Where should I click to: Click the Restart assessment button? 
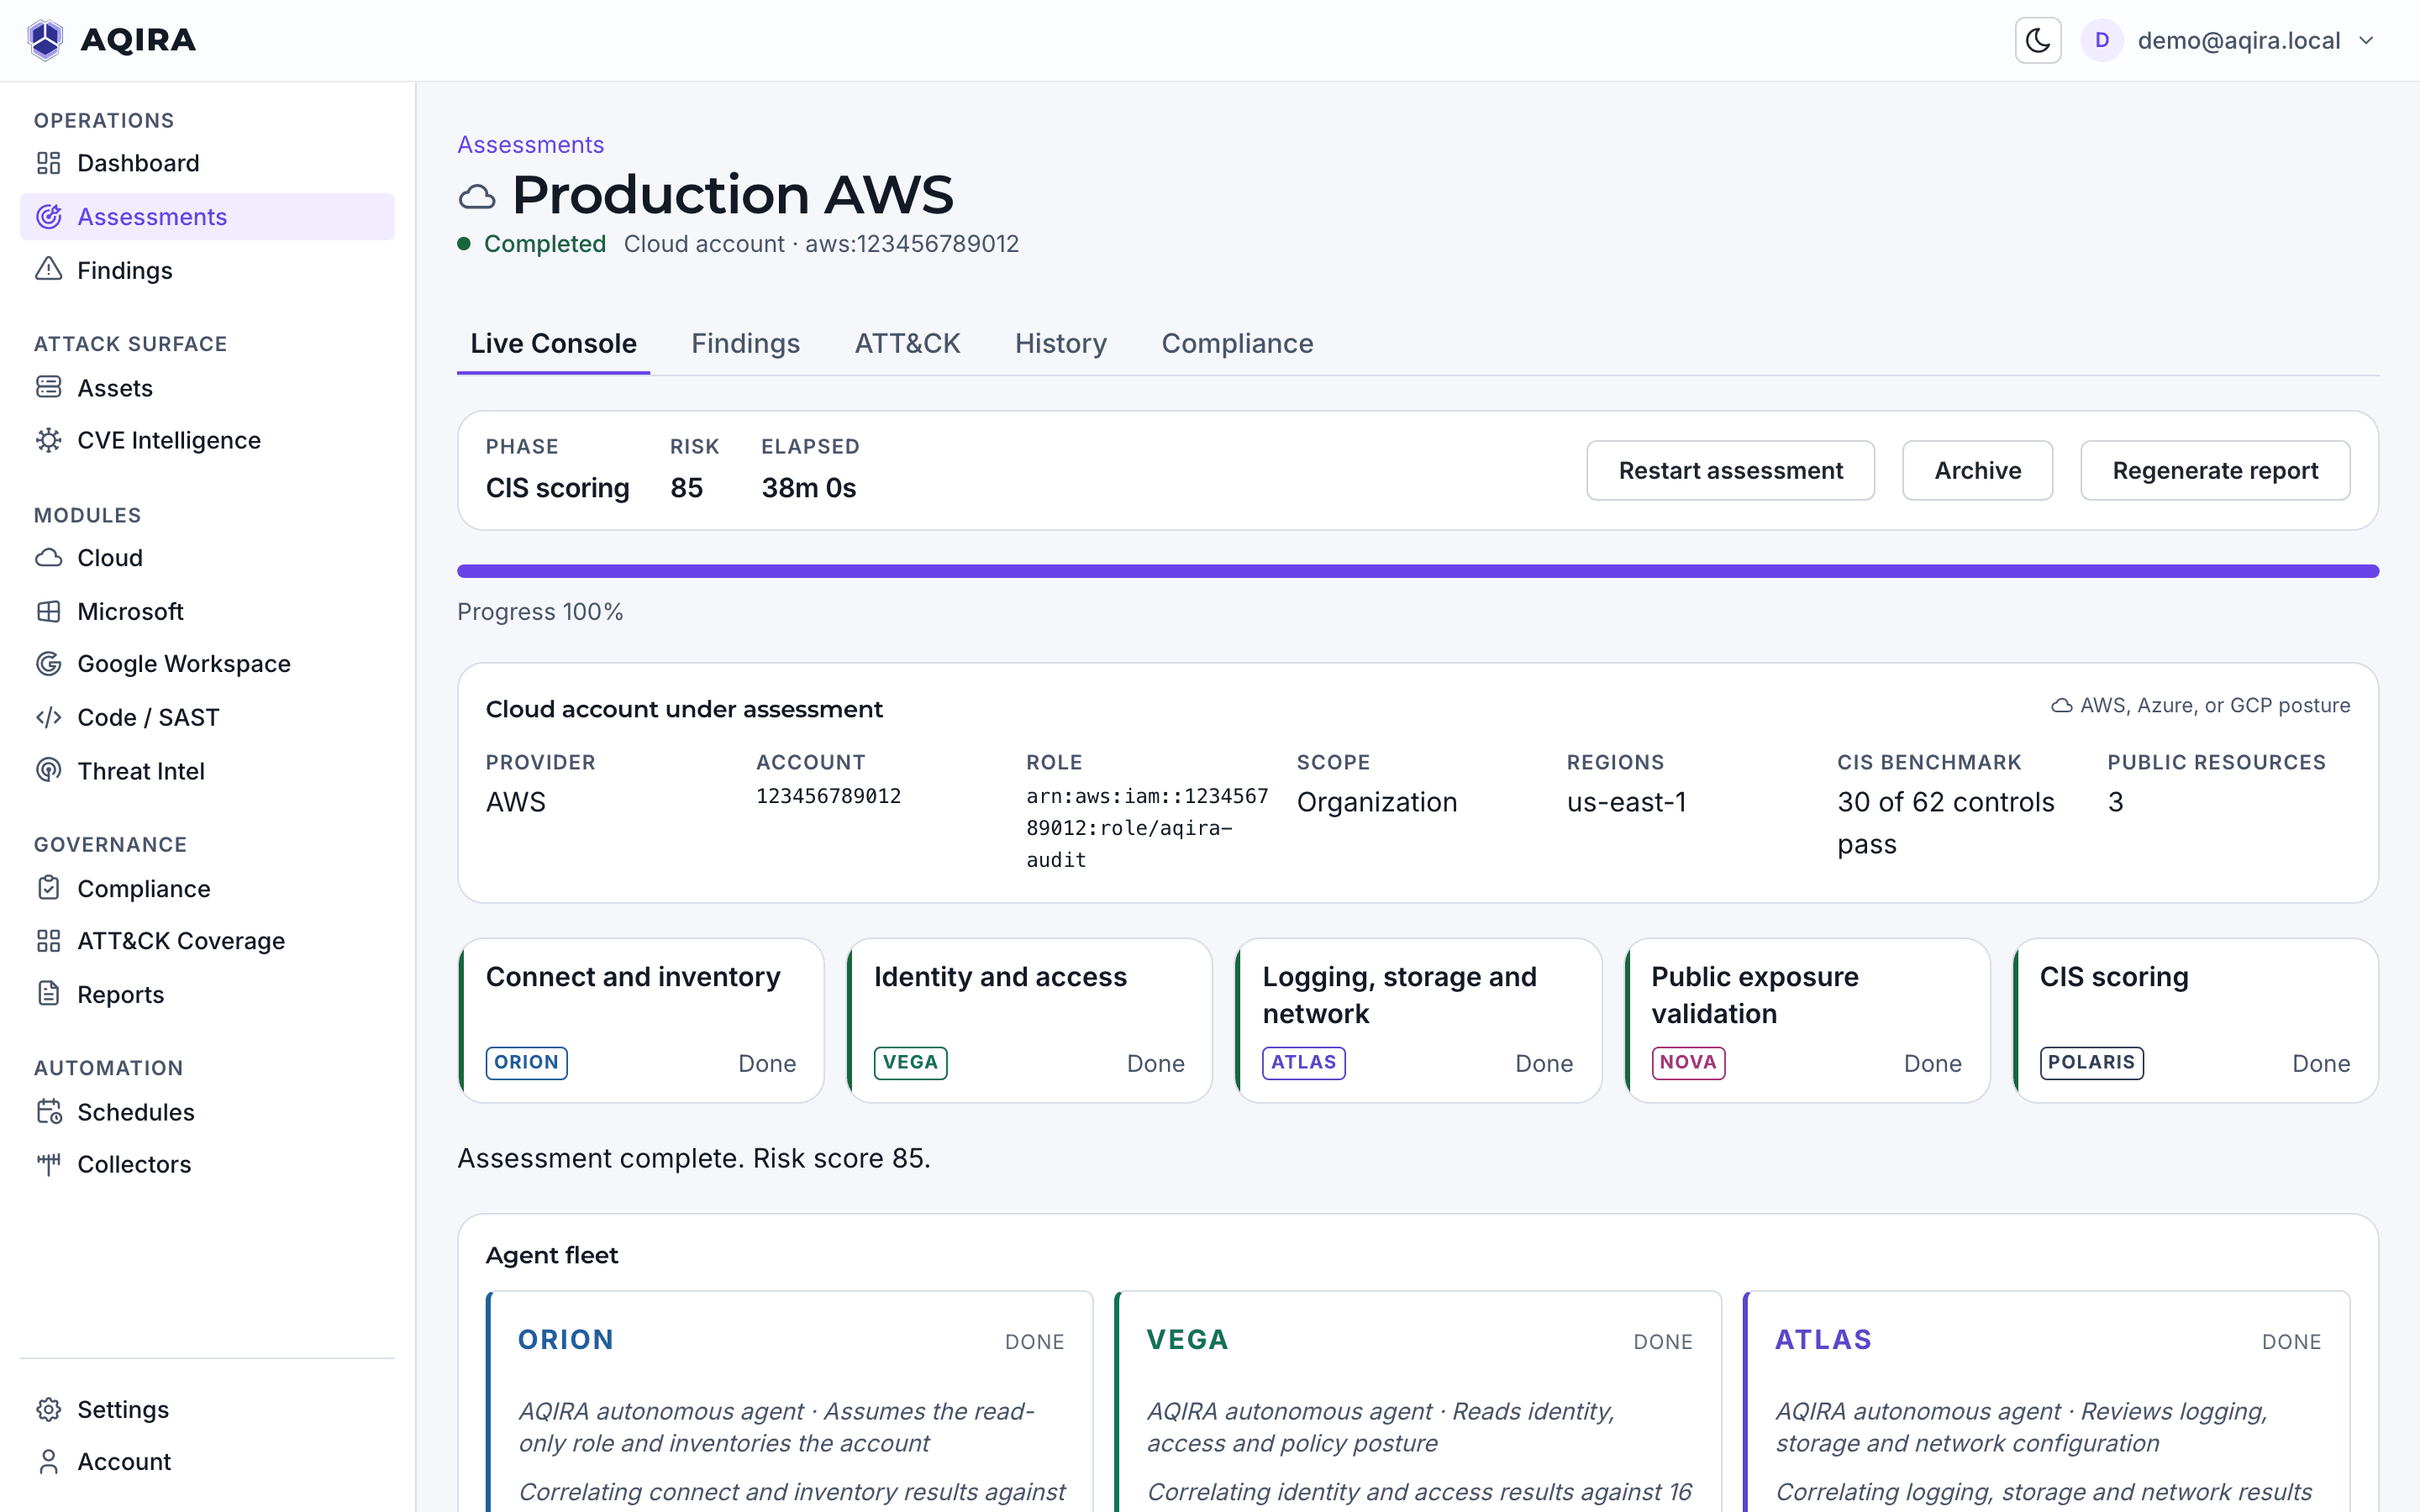1730,470
